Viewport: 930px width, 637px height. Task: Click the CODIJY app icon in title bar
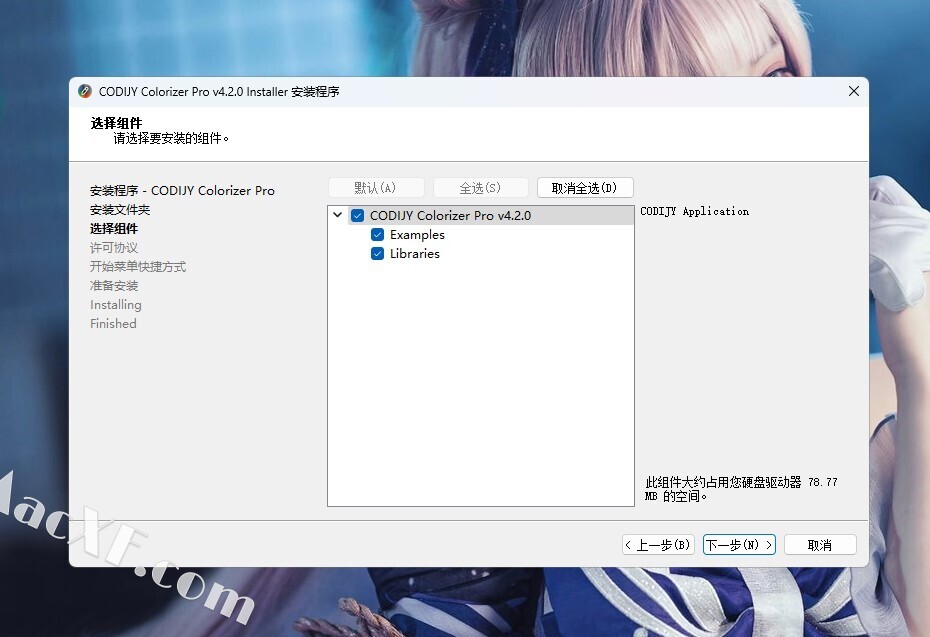pos(86,92)
